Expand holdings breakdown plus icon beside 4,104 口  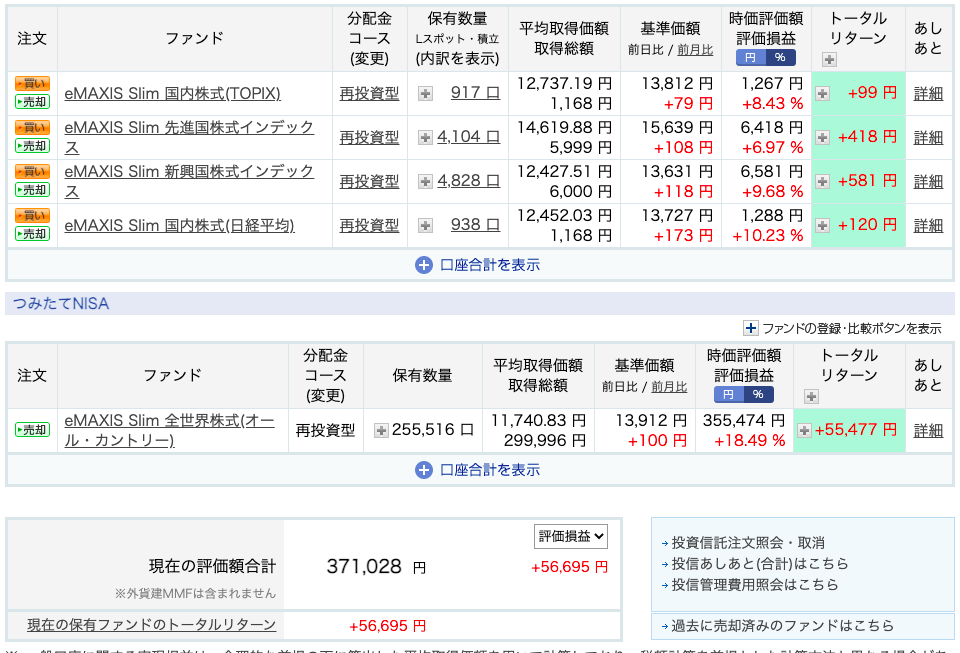[425, 138]
